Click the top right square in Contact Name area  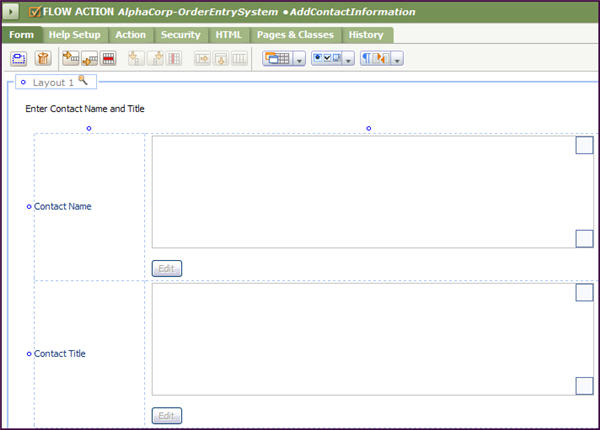[584, 145]
